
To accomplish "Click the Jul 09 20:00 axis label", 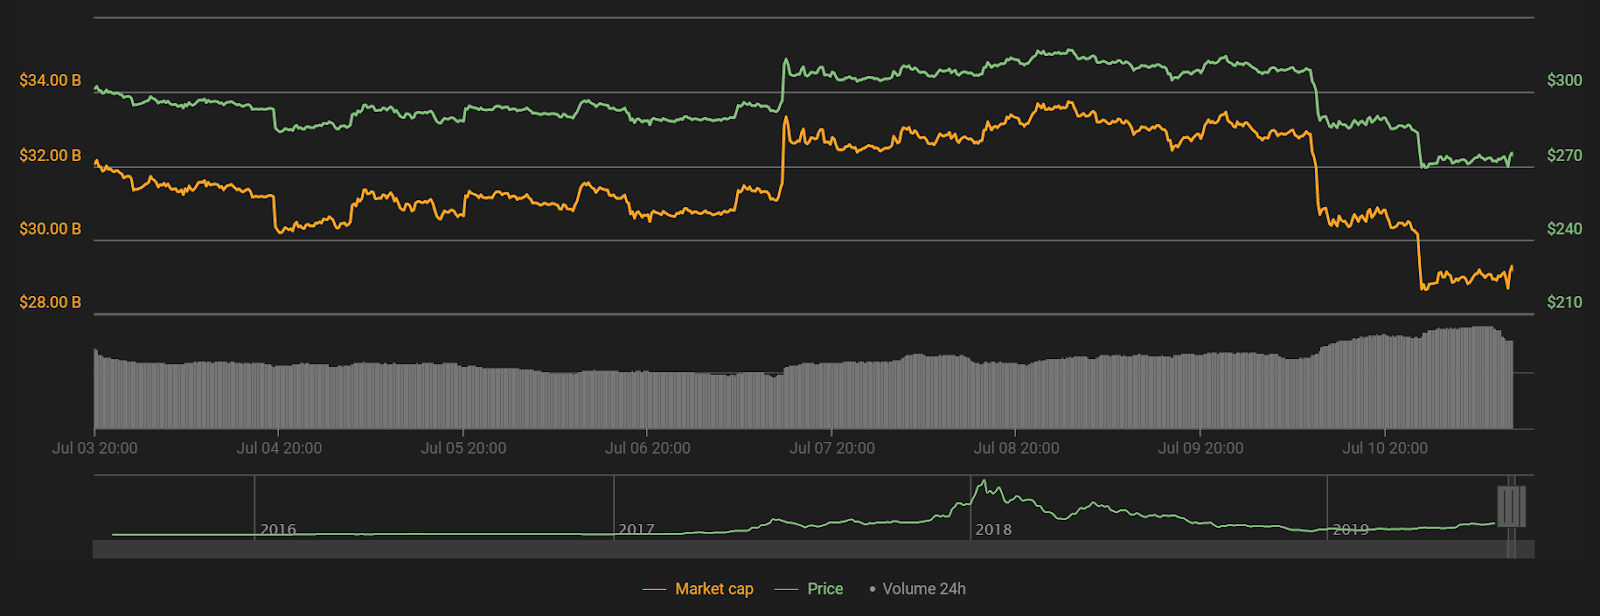I will tap(1200, 448).
